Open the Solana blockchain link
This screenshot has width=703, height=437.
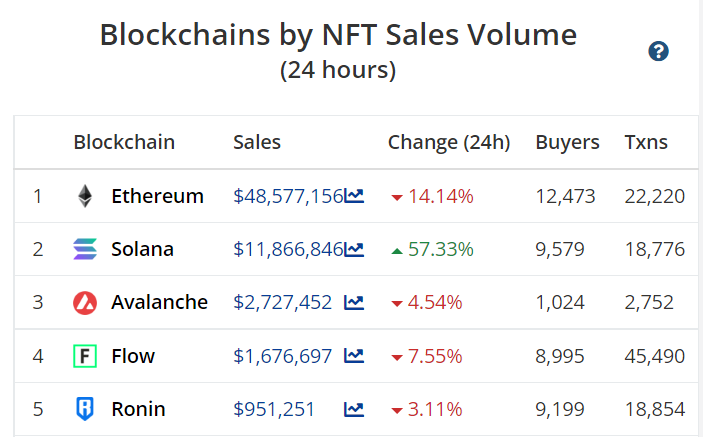pos(142,249)
